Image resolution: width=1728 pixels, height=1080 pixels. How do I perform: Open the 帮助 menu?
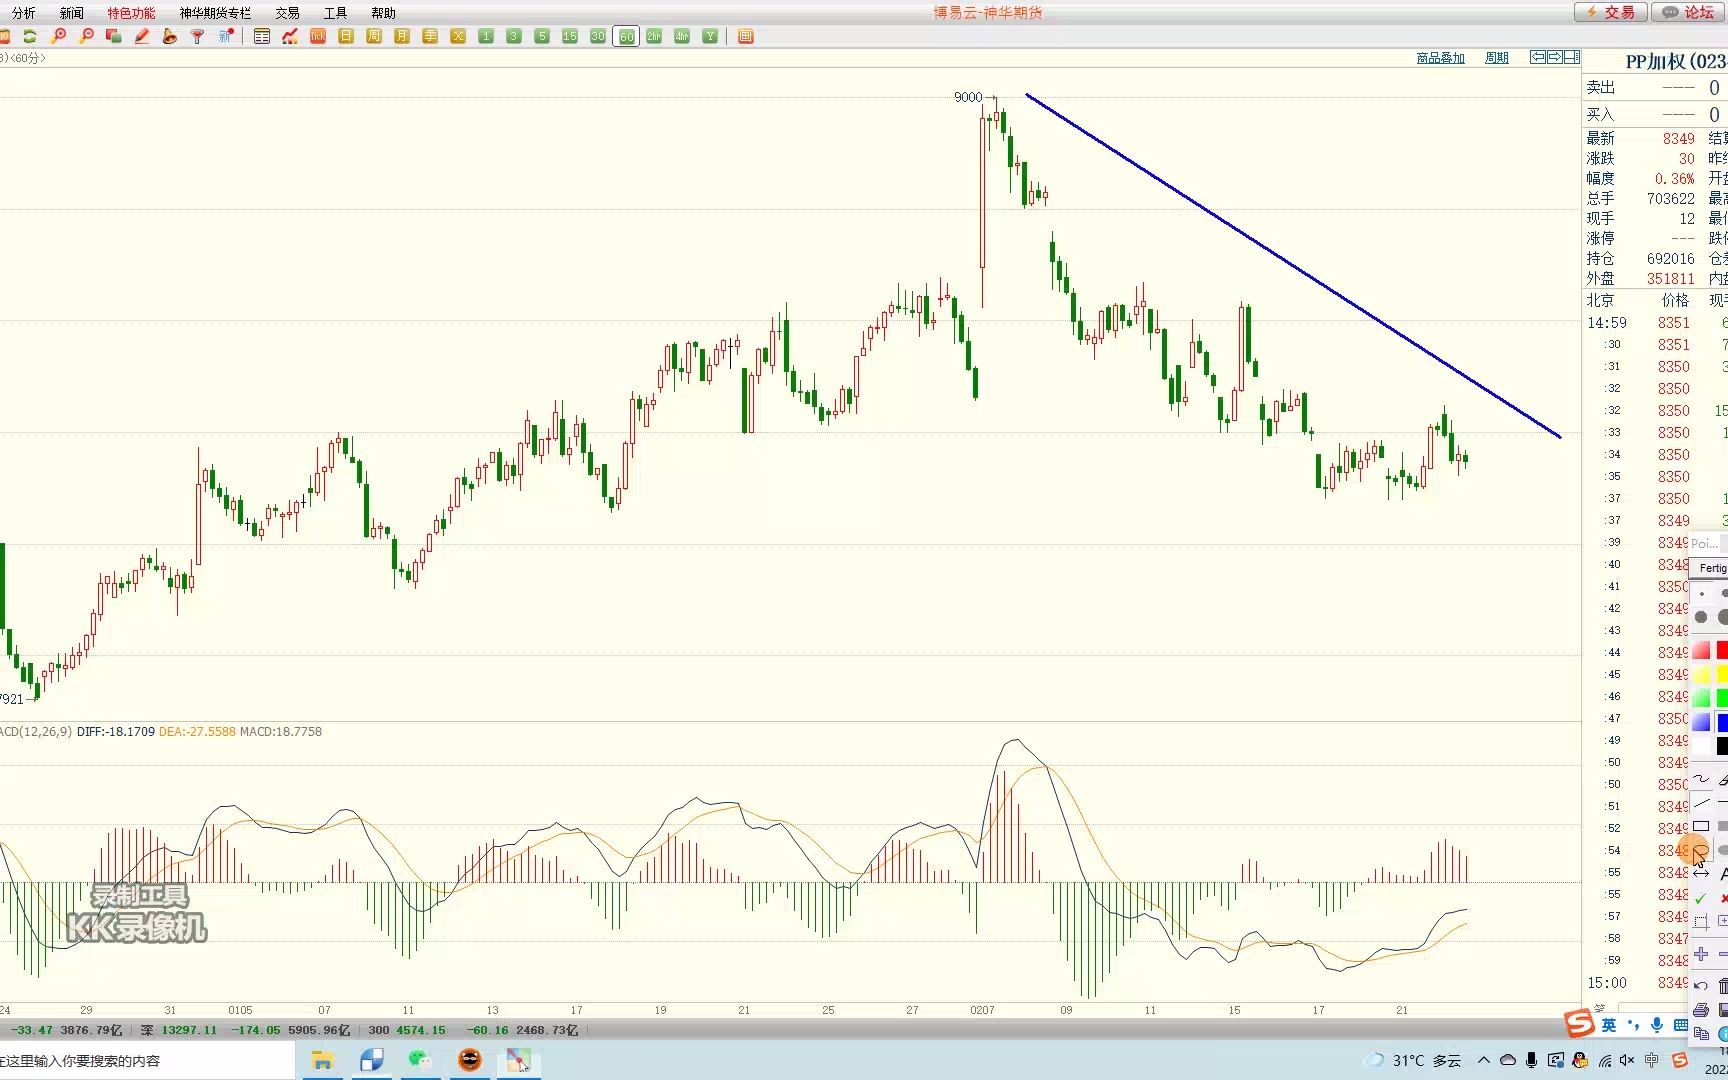[384, 13]
